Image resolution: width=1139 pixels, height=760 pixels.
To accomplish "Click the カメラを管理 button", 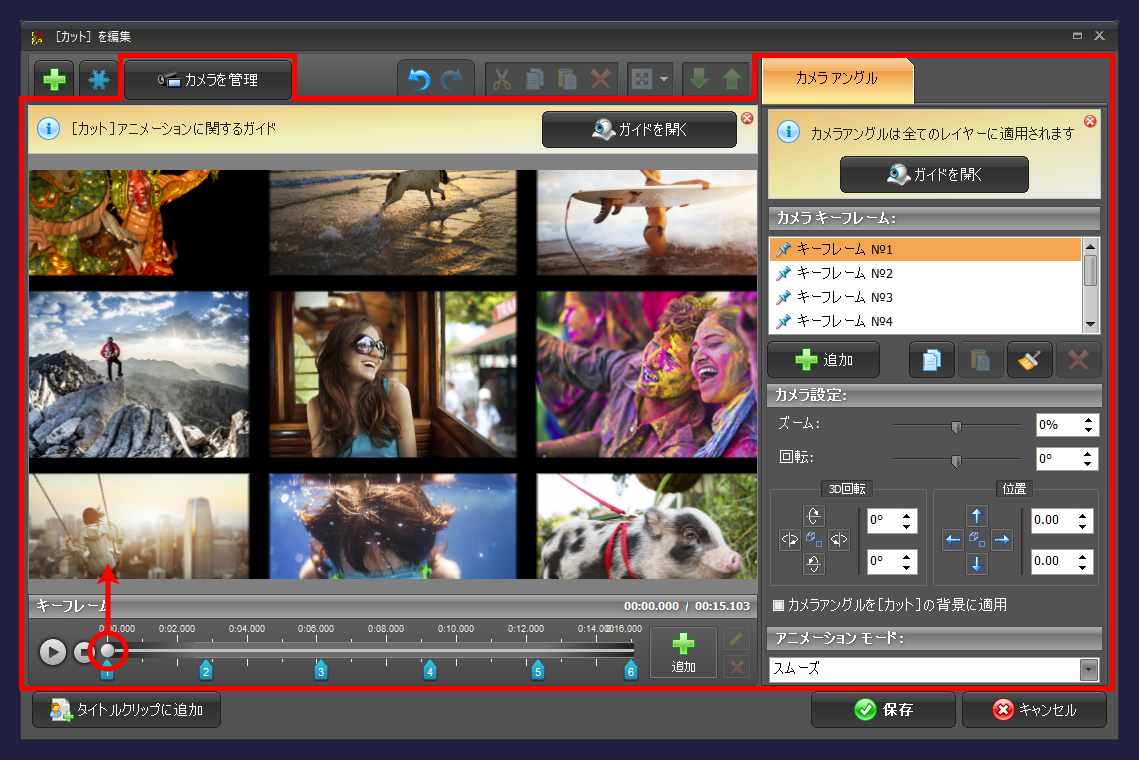I will (x=208, y=80).
